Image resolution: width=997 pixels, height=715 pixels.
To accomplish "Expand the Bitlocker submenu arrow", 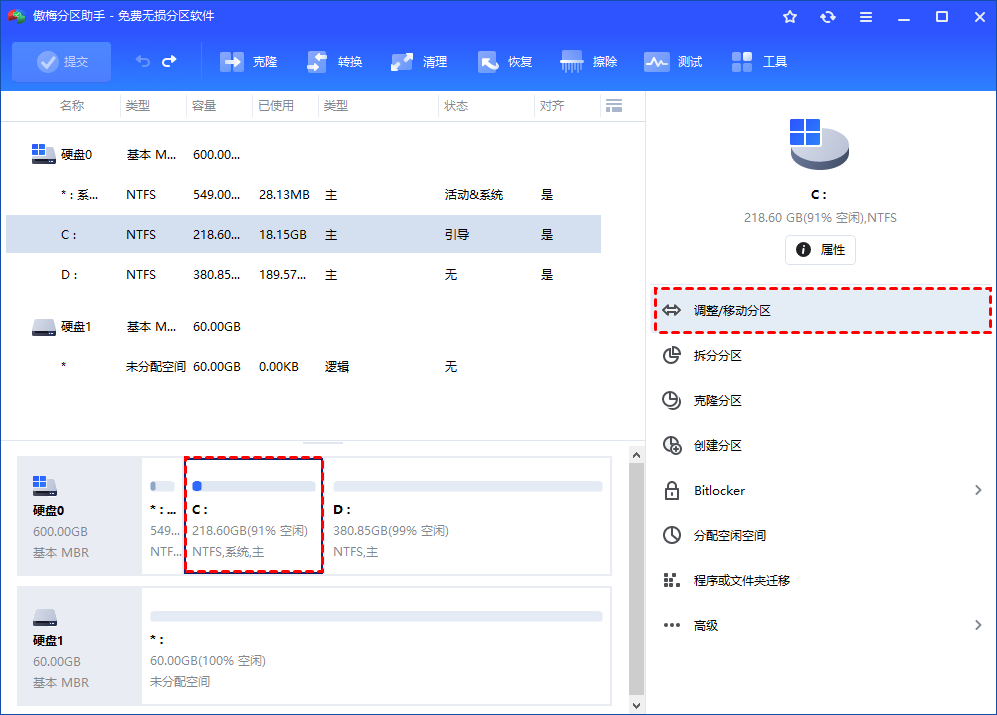I will [977, 491].
